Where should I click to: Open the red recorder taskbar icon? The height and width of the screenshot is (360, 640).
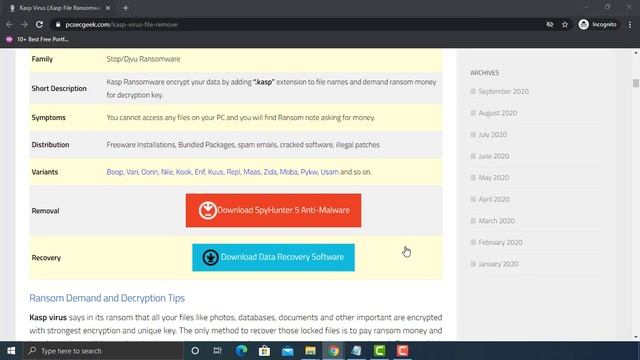[x=402, y=351]
